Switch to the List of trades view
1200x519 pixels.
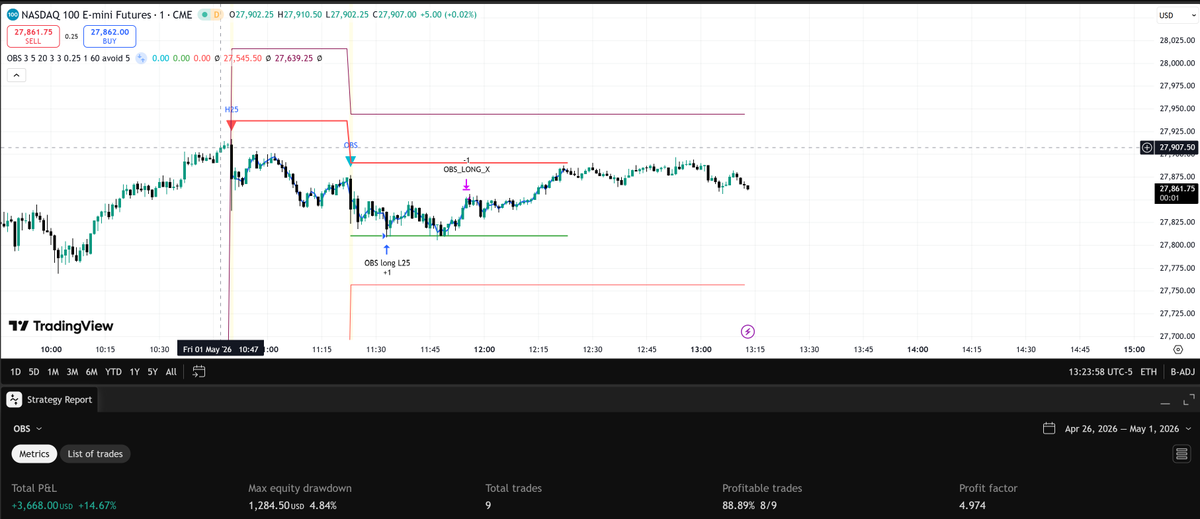tap(95, 454)
